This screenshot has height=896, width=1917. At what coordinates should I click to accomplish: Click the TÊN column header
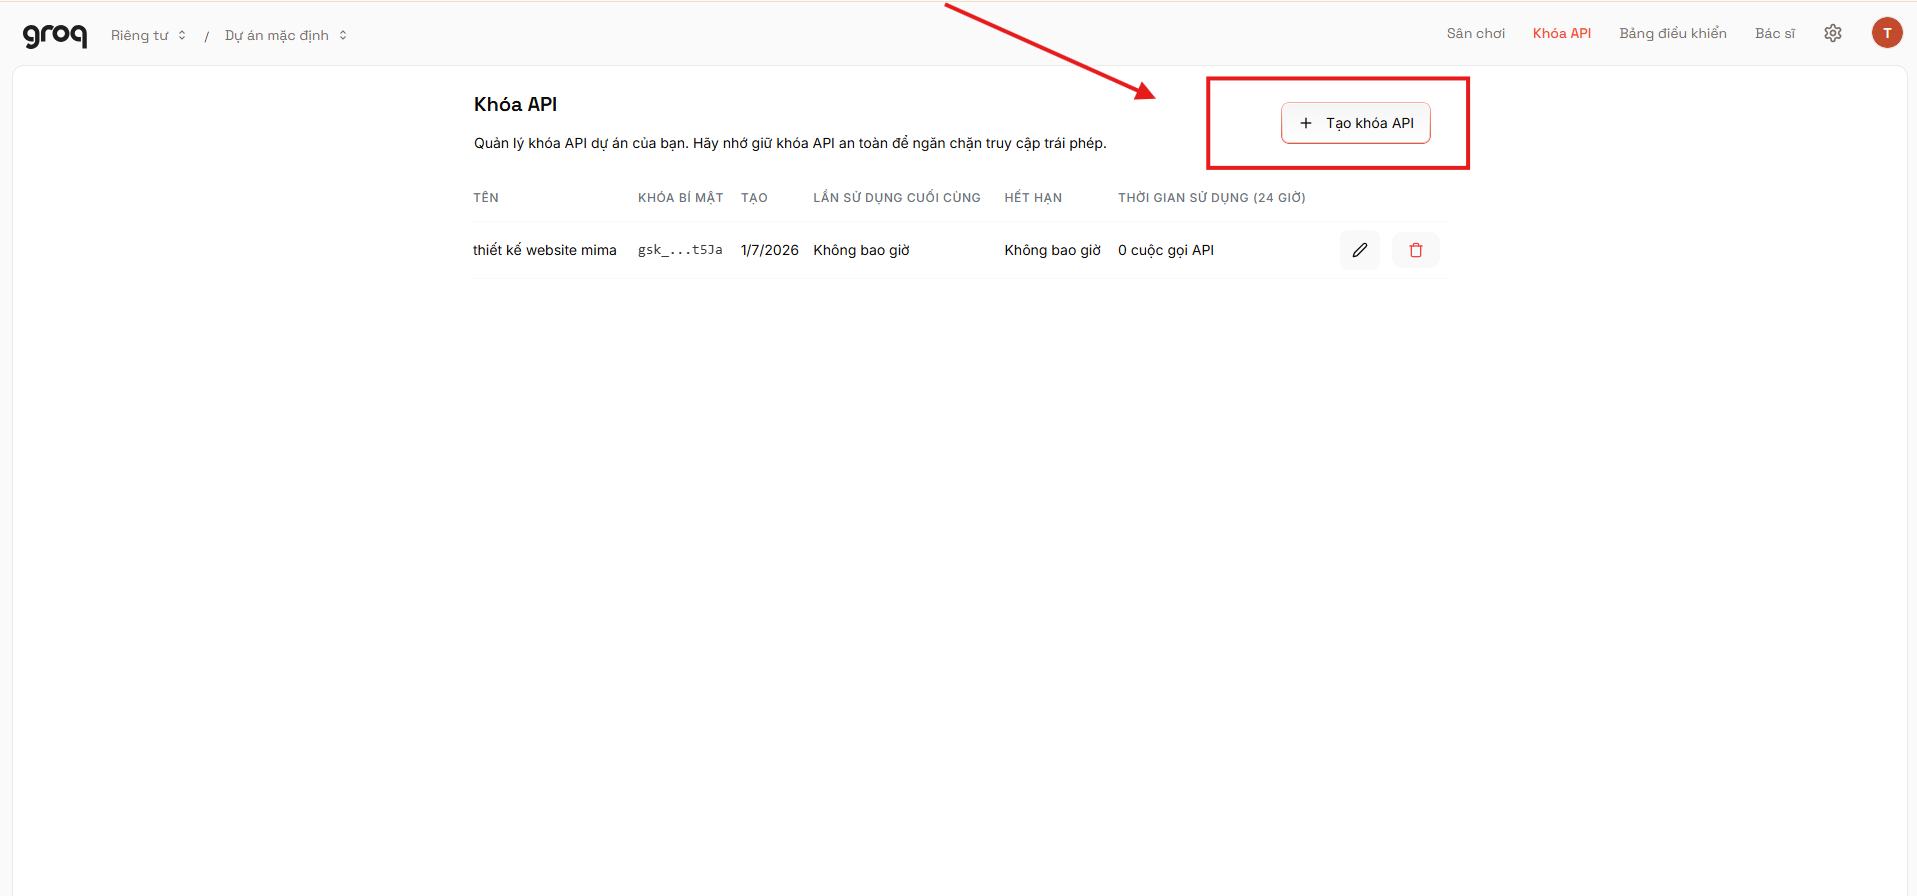(x=486, y=198)
